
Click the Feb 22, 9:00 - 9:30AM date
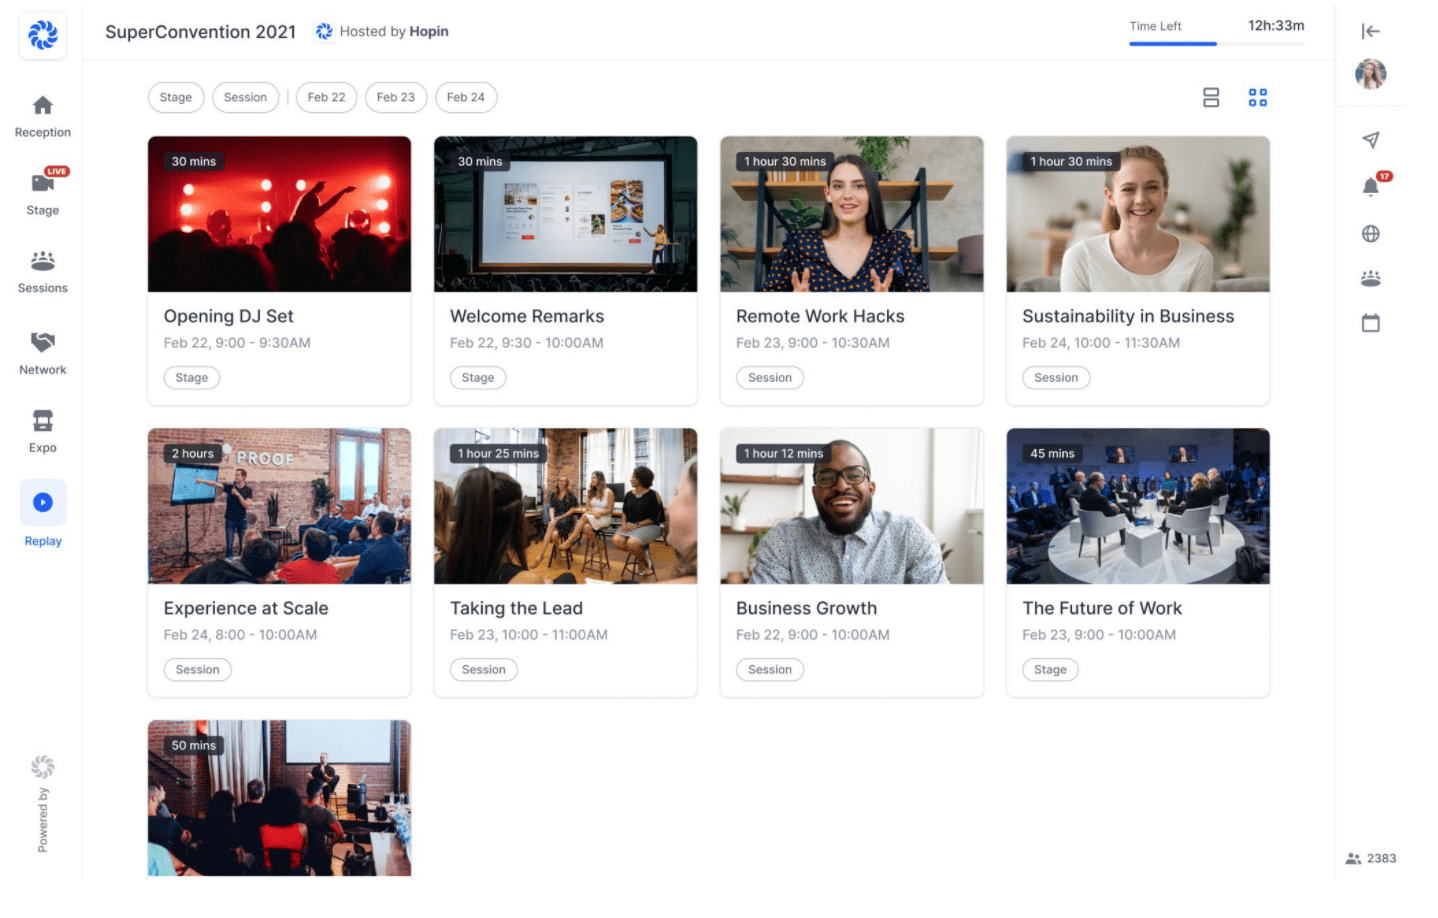click(237, 343)
